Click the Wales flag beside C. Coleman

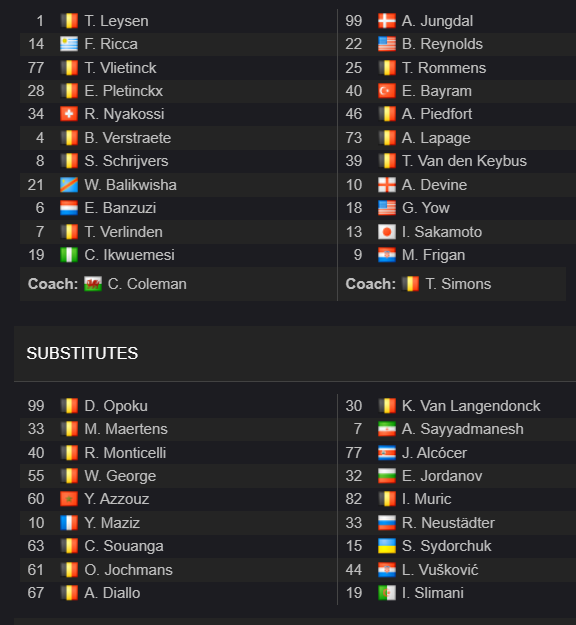pos(93,284)
